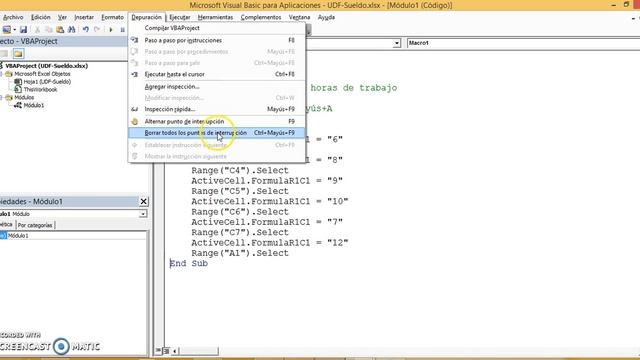Click the Range("C6").Select code line

[x=240, y=212]
